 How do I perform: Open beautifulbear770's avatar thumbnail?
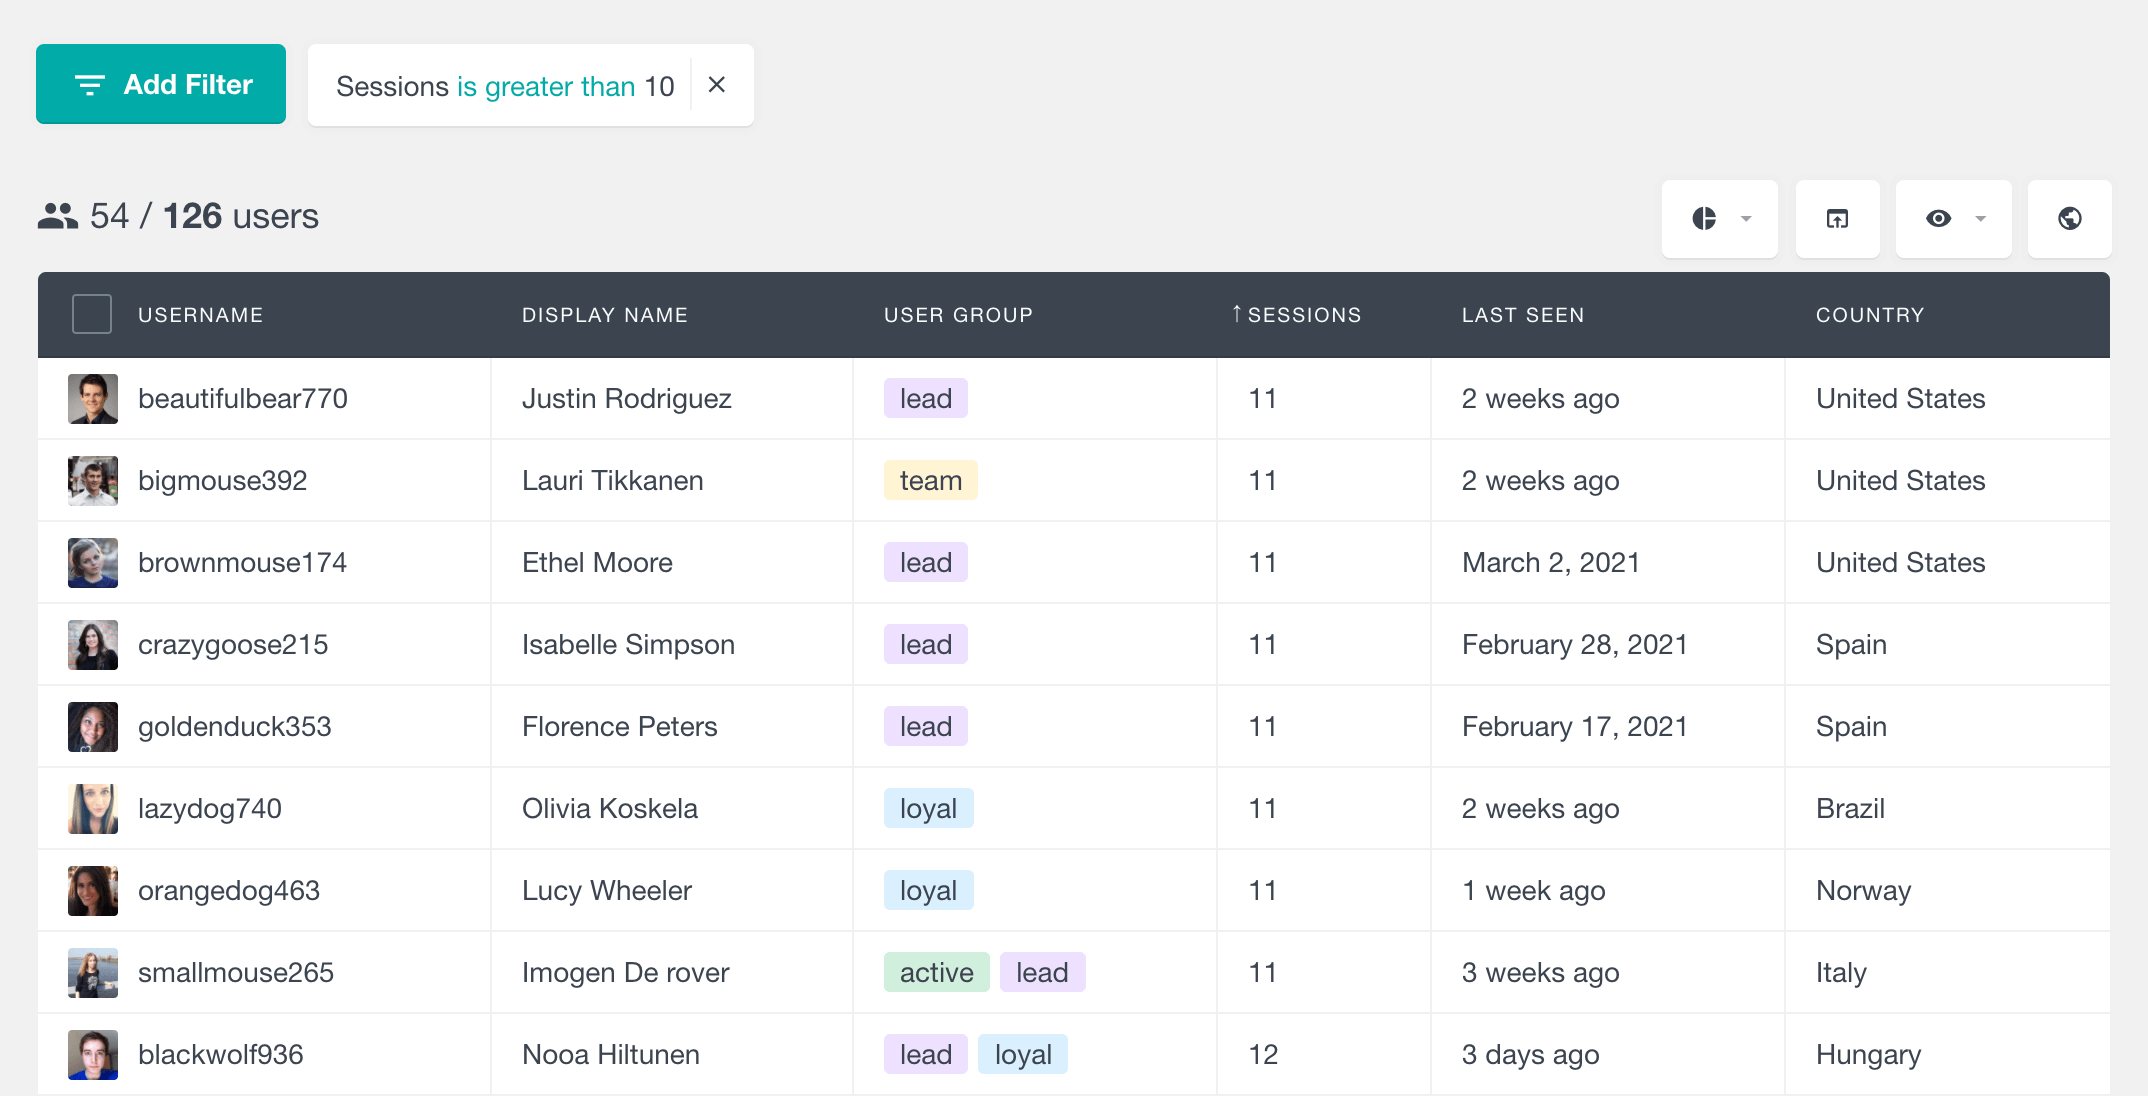pyautogui.click(x=93, y=399)
